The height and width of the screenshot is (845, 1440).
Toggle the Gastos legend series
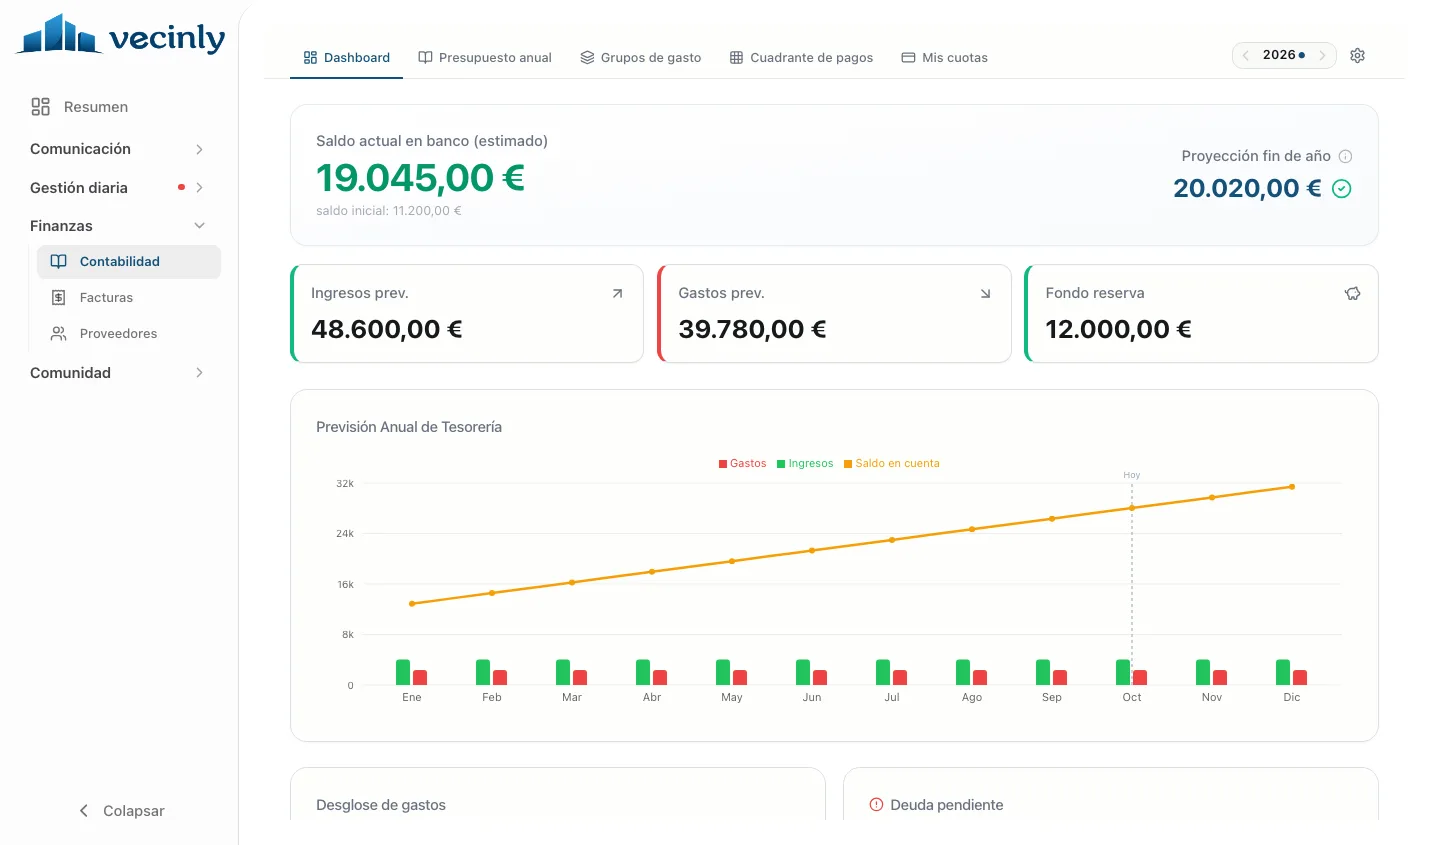pos(743,464)
